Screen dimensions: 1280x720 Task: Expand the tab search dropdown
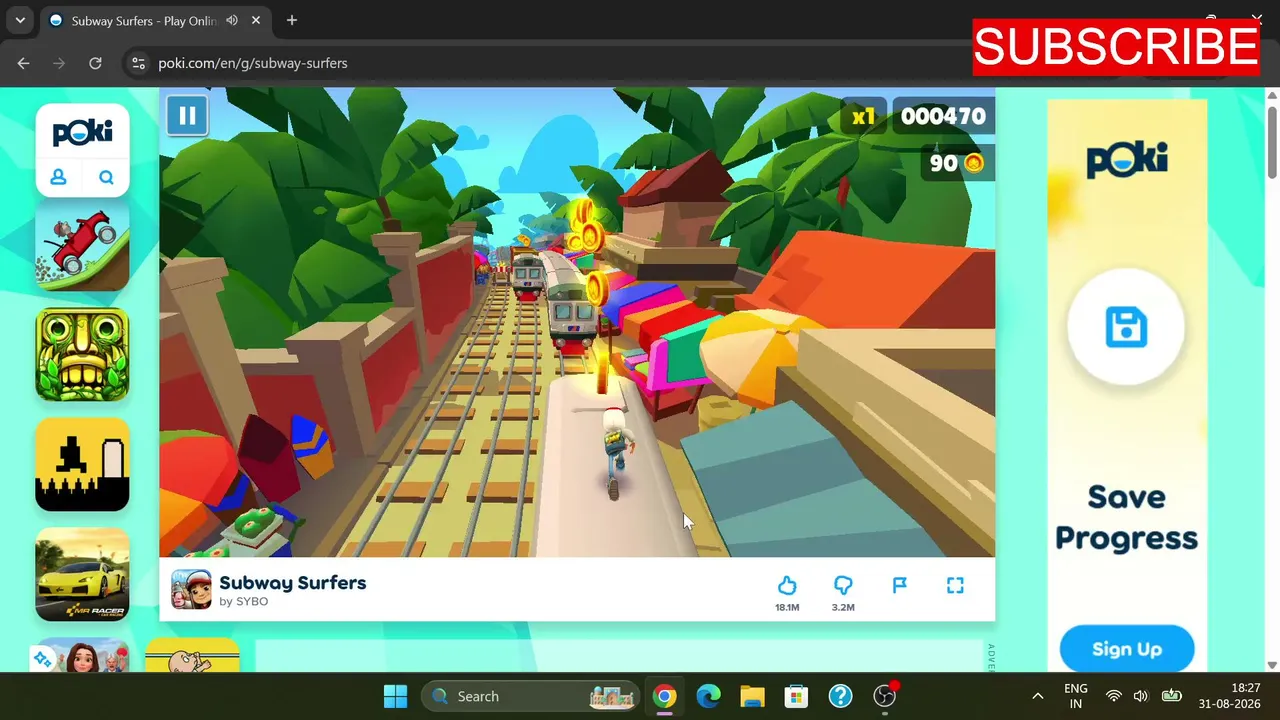[20, 20]
